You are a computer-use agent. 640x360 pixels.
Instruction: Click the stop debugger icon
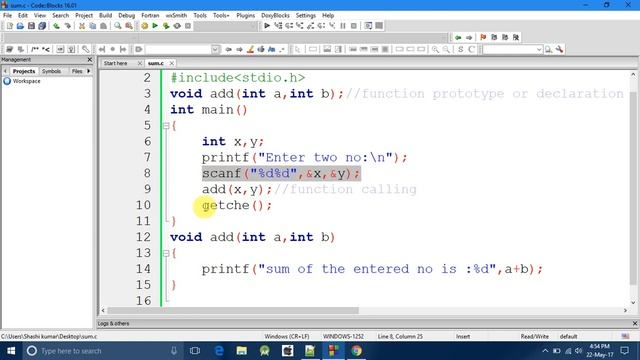click(x=354, y=26)
